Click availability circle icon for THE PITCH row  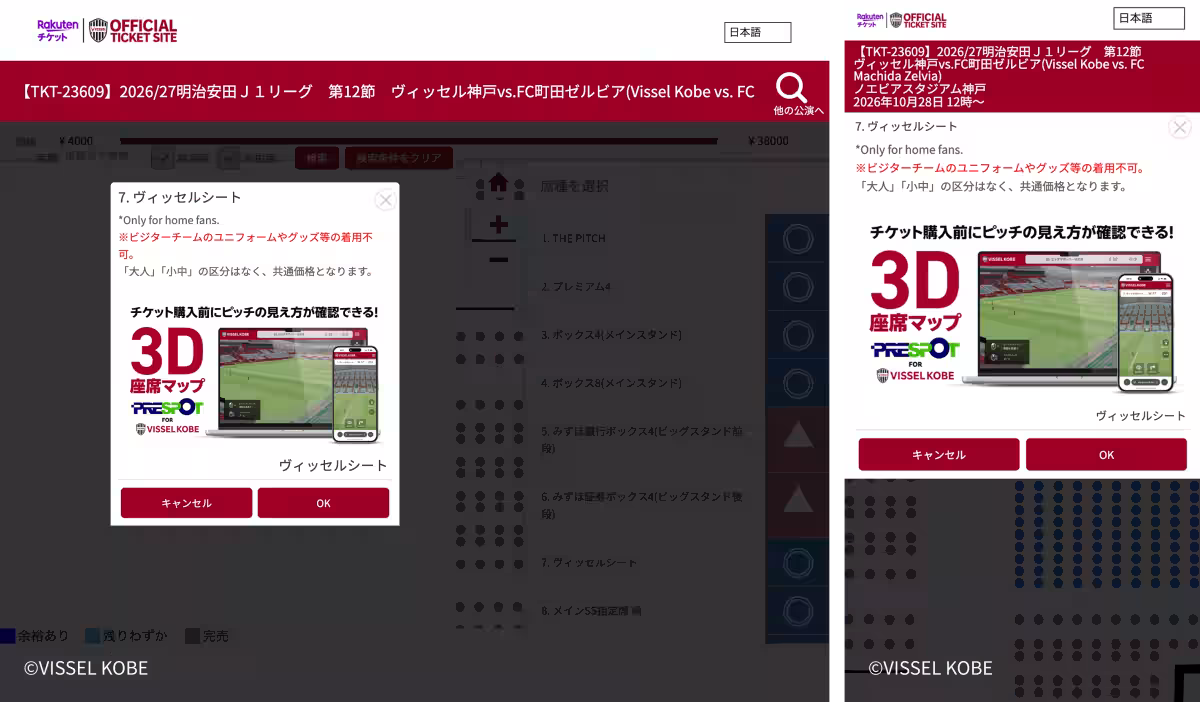pyautogui.click(x=797, y=239)
